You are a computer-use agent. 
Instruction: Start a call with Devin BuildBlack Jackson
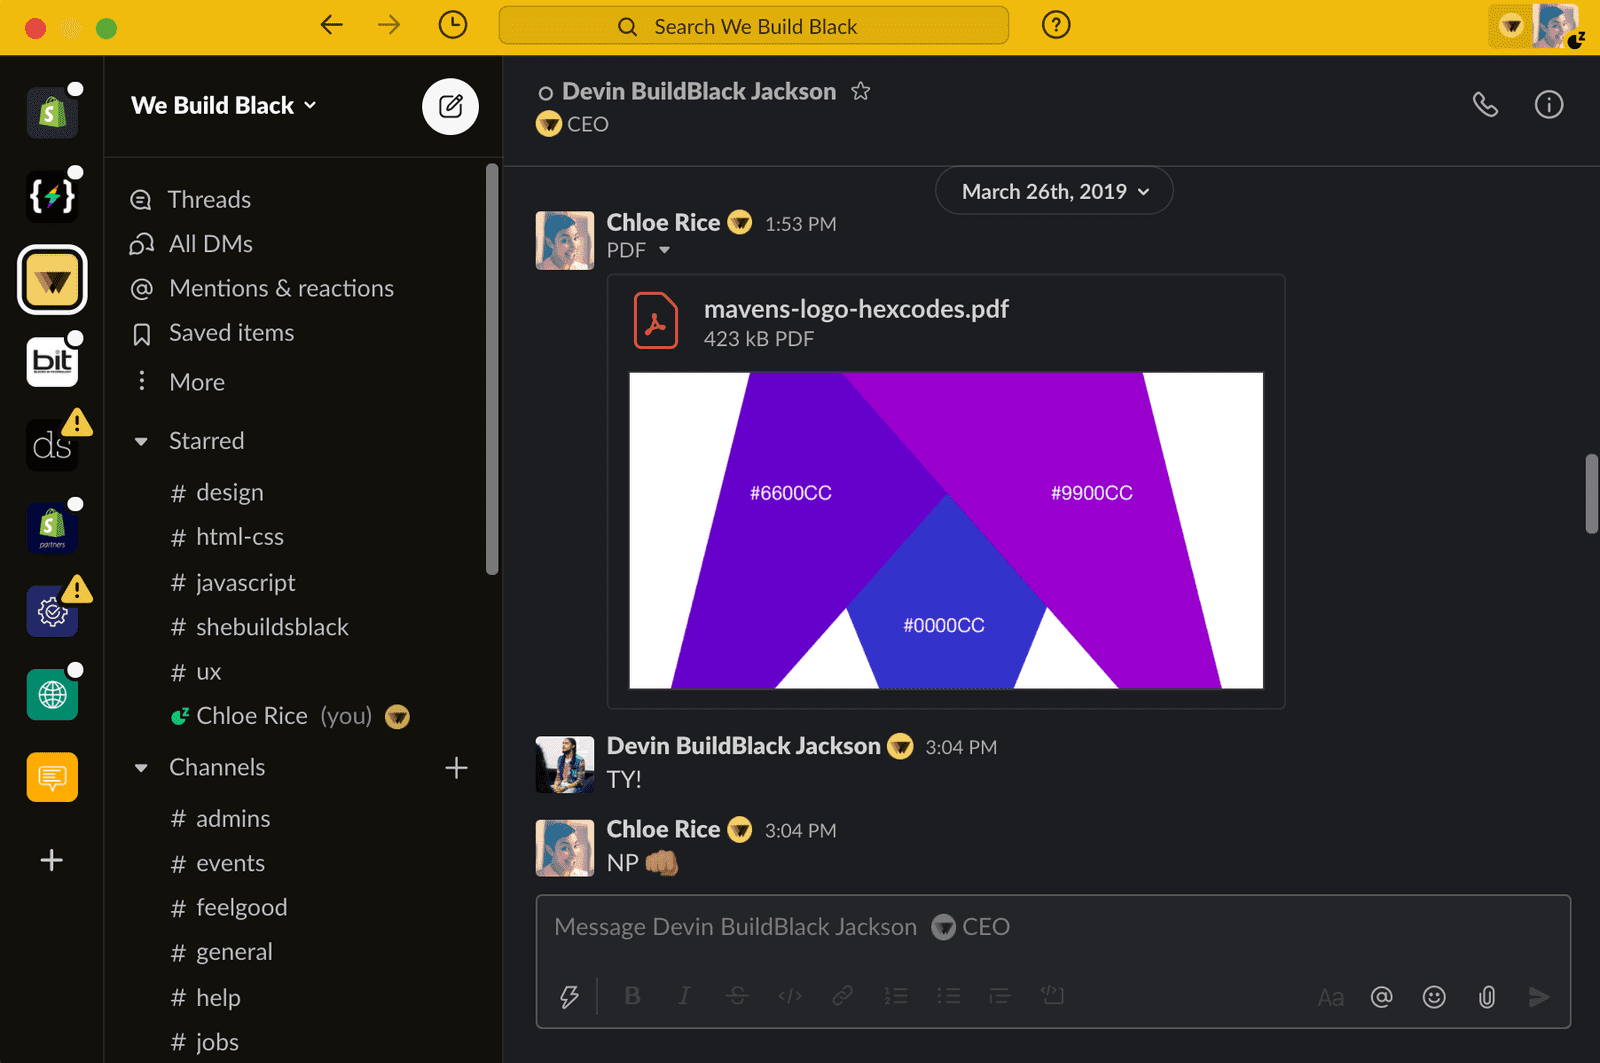[x=1485, y=104]
